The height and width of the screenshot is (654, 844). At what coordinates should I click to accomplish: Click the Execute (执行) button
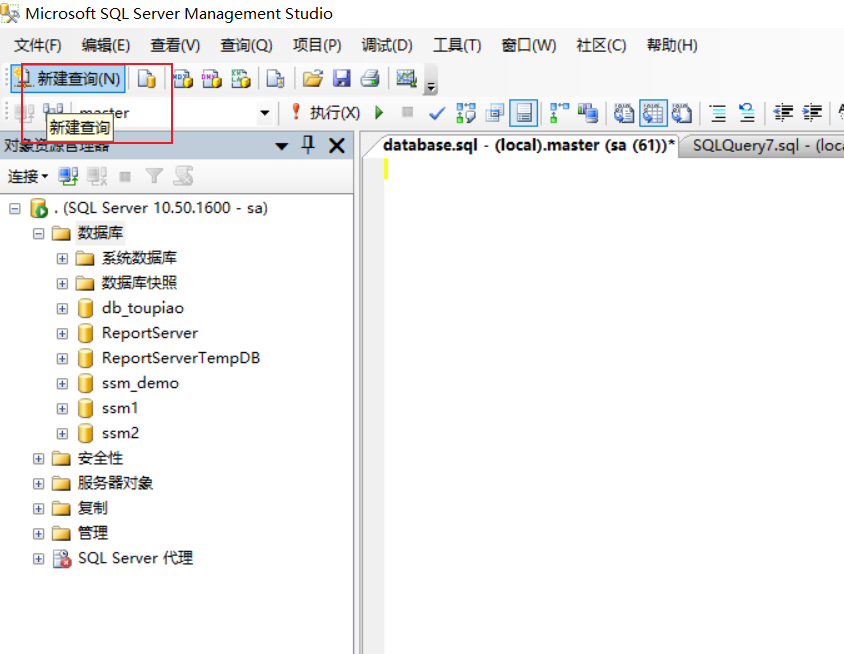click(326, 112)
